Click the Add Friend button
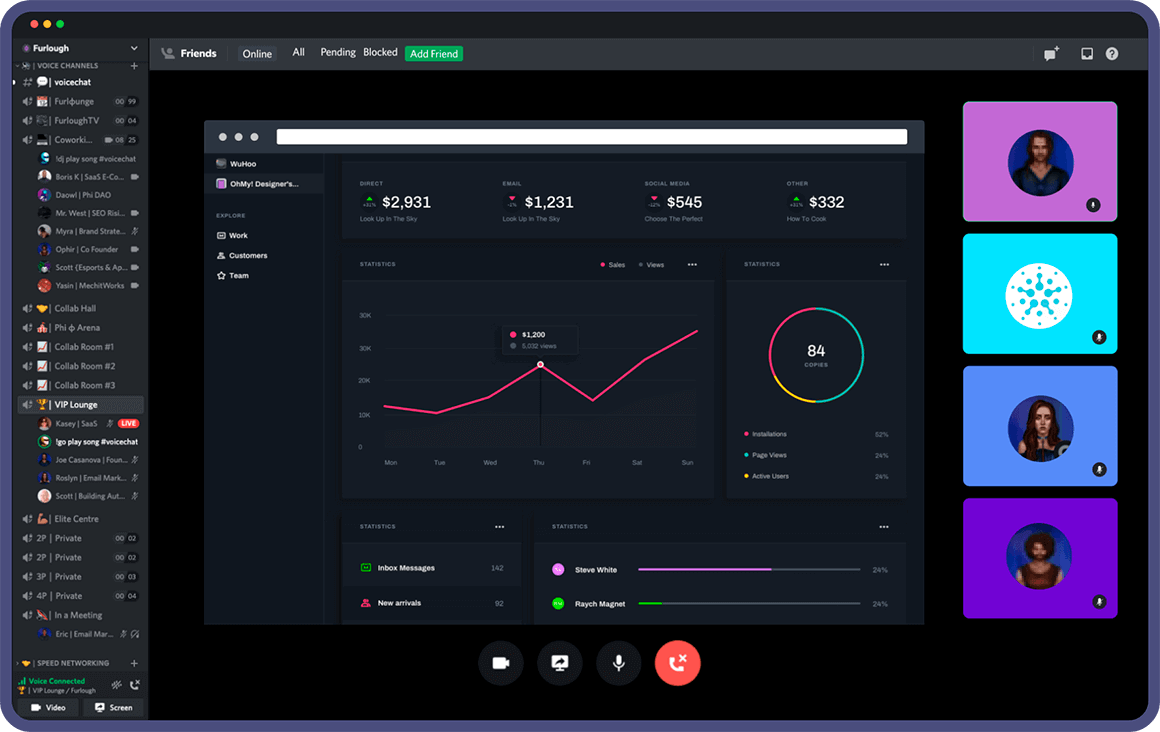This screenshot has height=732, width=1160. (x=434, y=53)
